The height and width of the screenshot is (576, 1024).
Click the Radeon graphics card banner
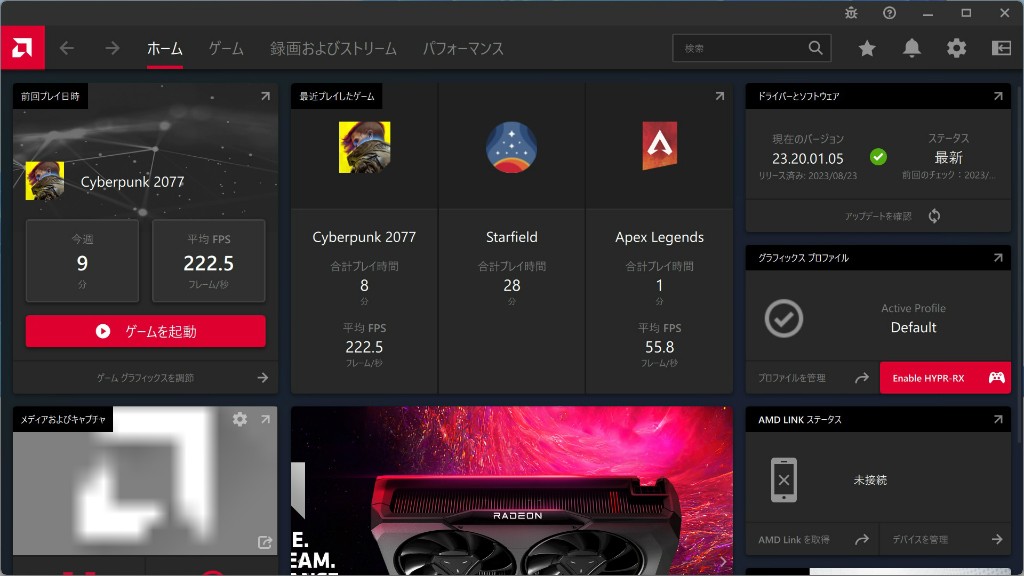pyautogui.click(x=511, y=491)
